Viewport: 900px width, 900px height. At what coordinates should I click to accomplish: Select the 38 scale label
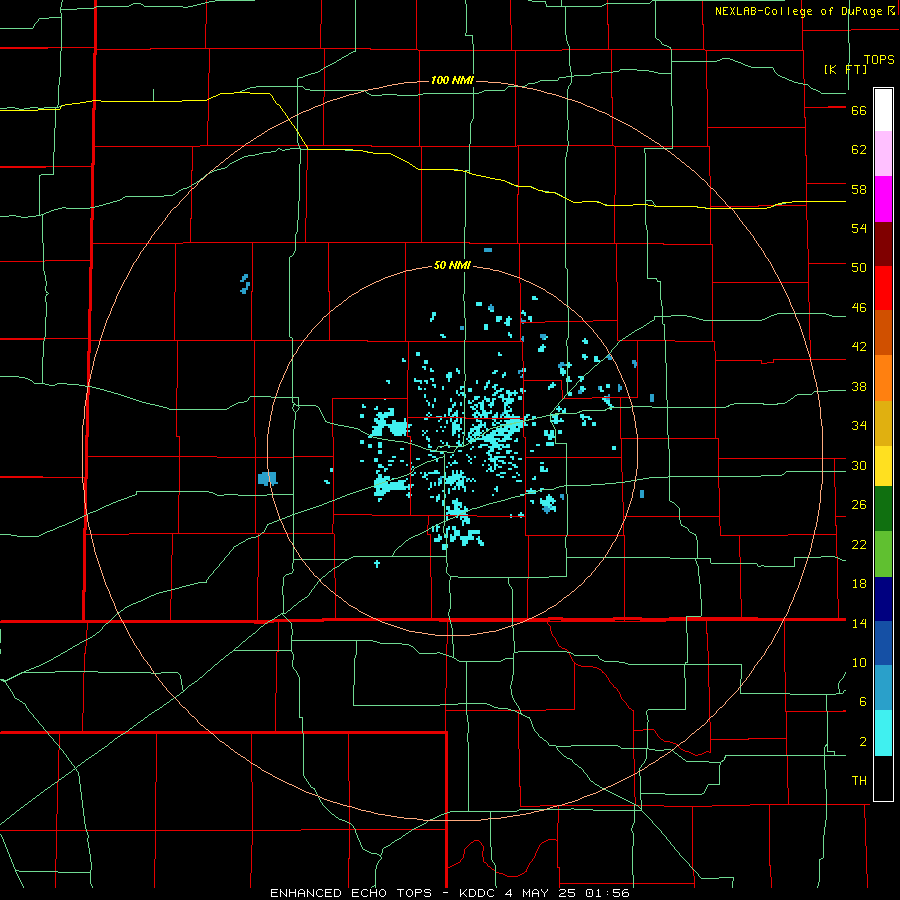859,386
